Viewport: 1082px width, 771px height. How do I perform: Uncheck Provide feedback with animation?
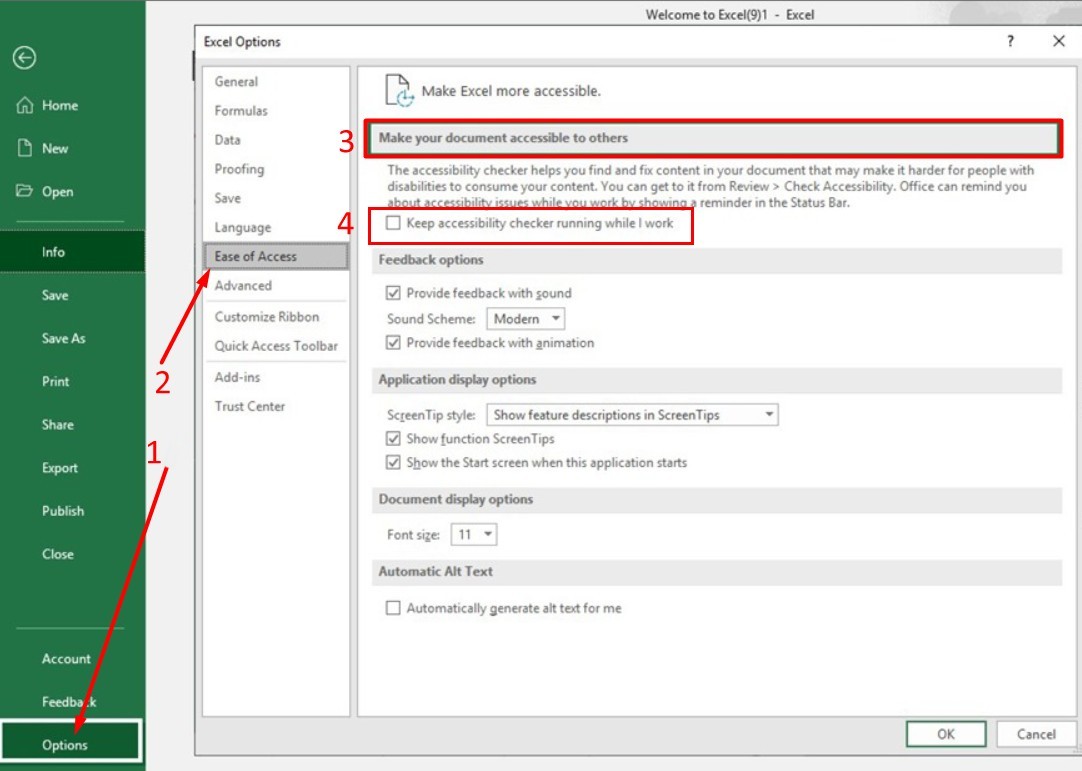[x=393, y=343]
